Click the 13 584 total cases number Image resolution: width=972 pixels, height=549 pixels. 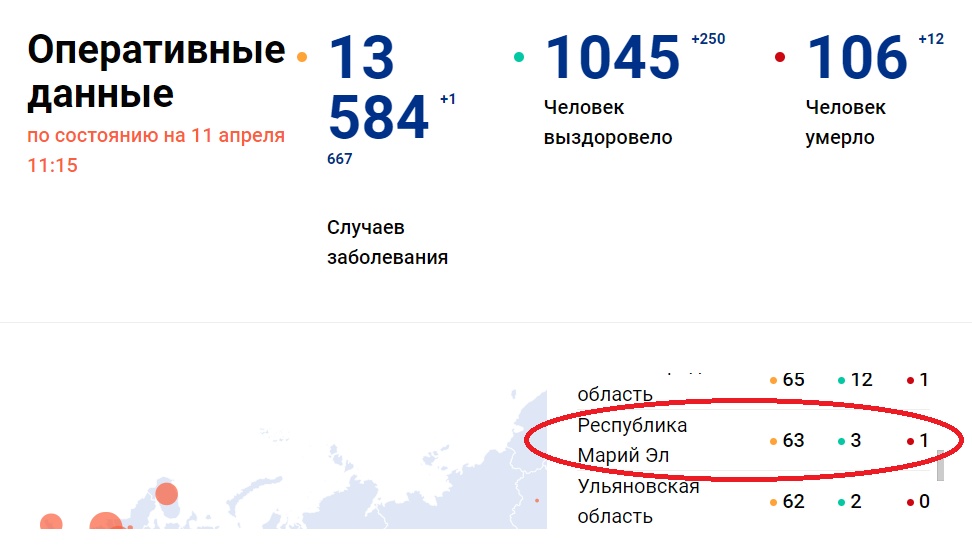pos(377,88)
